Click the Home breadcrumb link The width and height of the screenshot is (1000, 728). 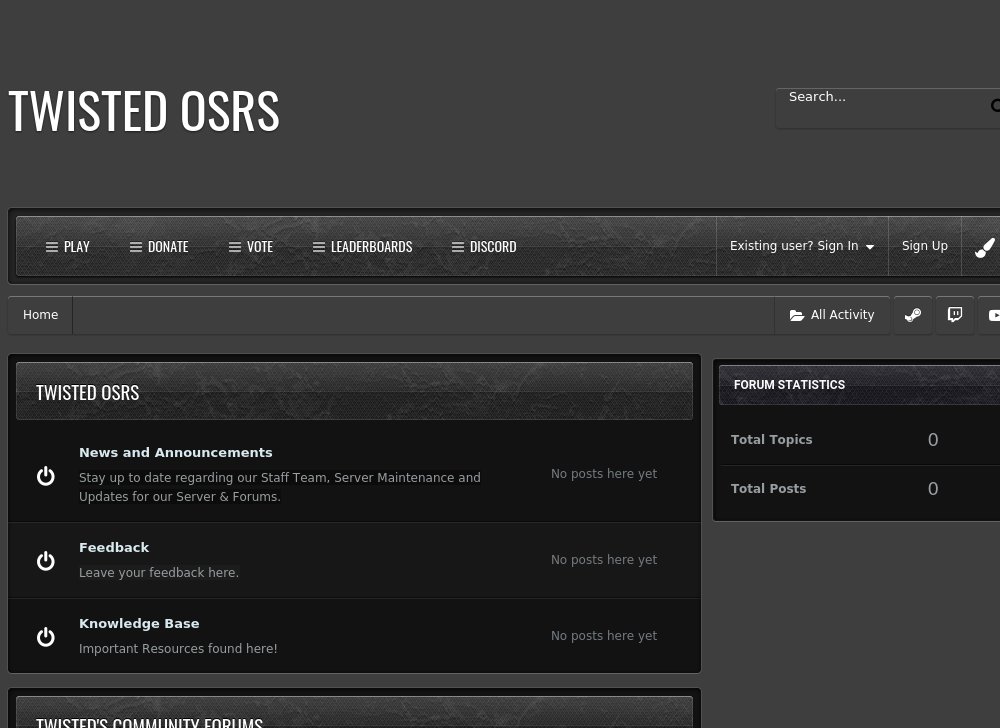pos(41,315)
